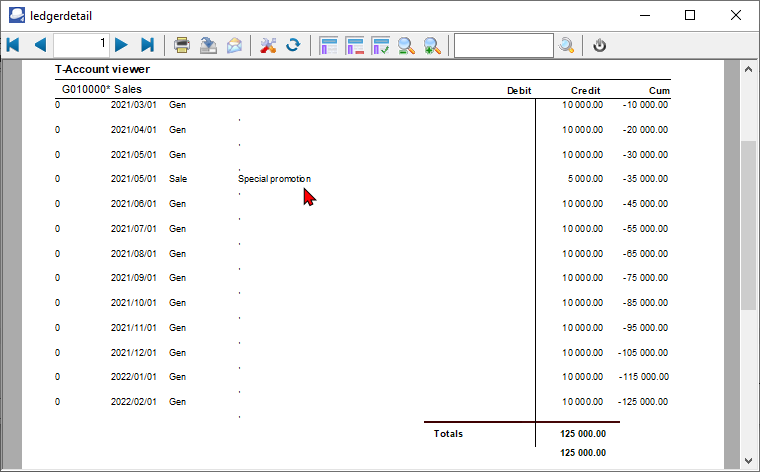The image size is (760, 472).
Task: Click the 'T-Account viewer' title
Action: (102, 69)
